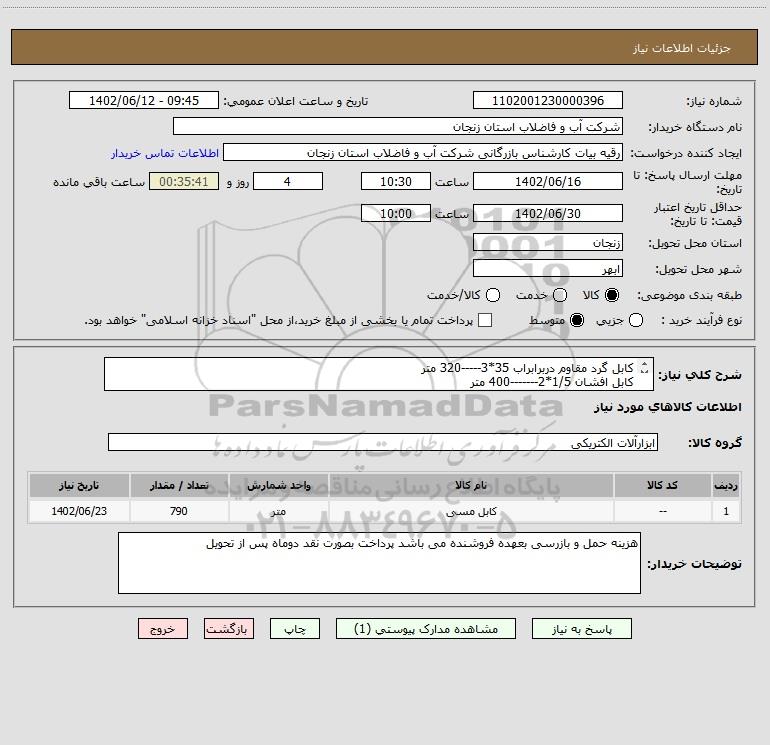Choose the متوسط purchase type radio
Image resolution: width=770 pixels, height=745 pixels.
coord(577,320)
